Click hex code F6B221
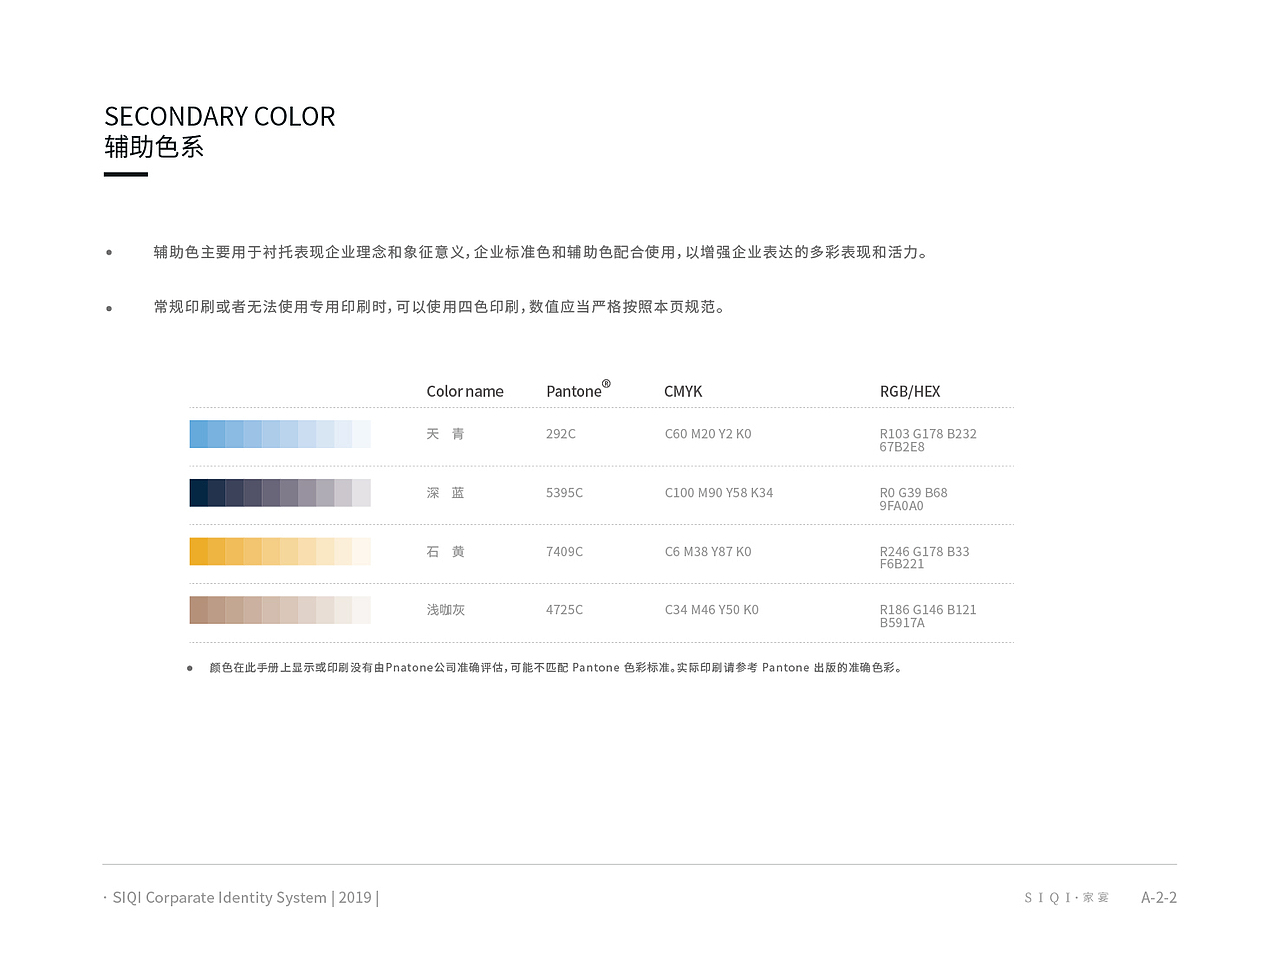 [902, 564]
